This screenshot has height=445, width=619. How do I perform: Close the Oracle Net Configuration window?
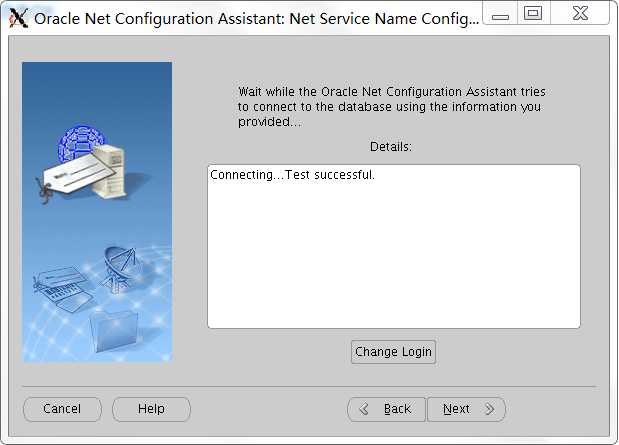[x=580, y=13]
